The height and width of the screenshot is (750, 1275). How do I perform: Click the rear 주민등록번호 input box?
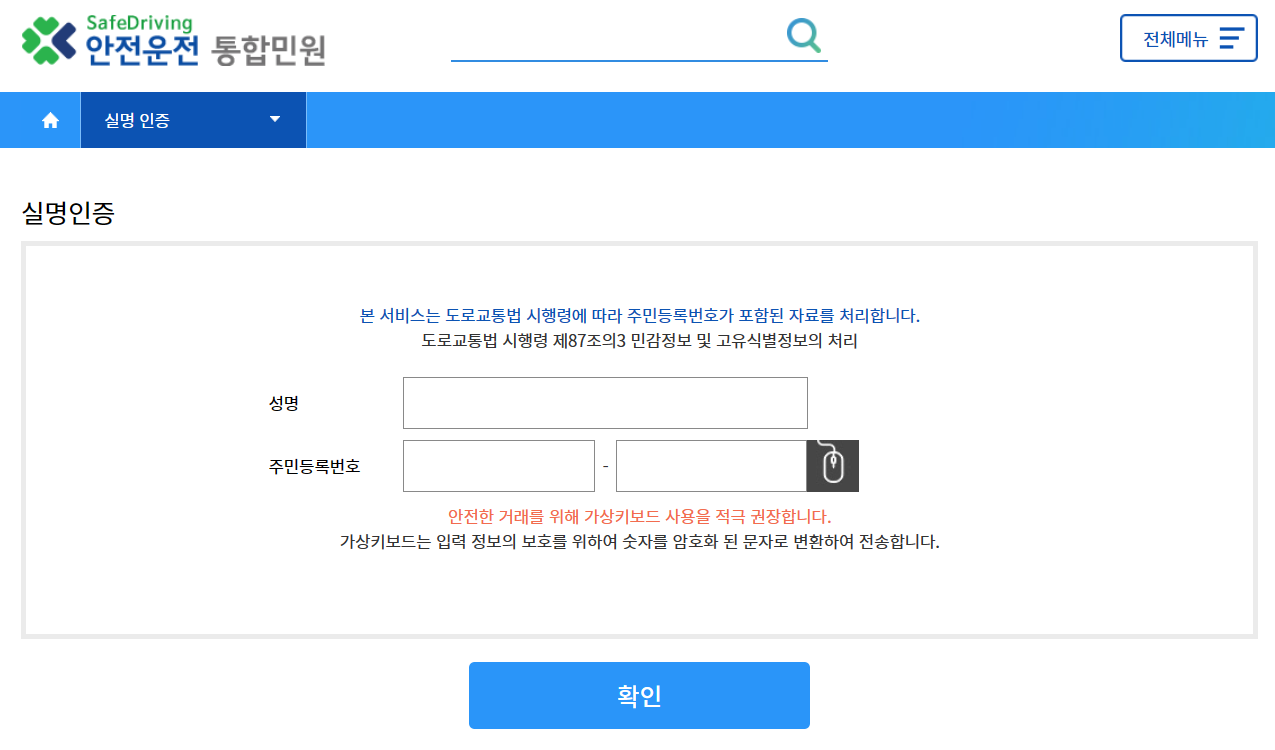711,465
